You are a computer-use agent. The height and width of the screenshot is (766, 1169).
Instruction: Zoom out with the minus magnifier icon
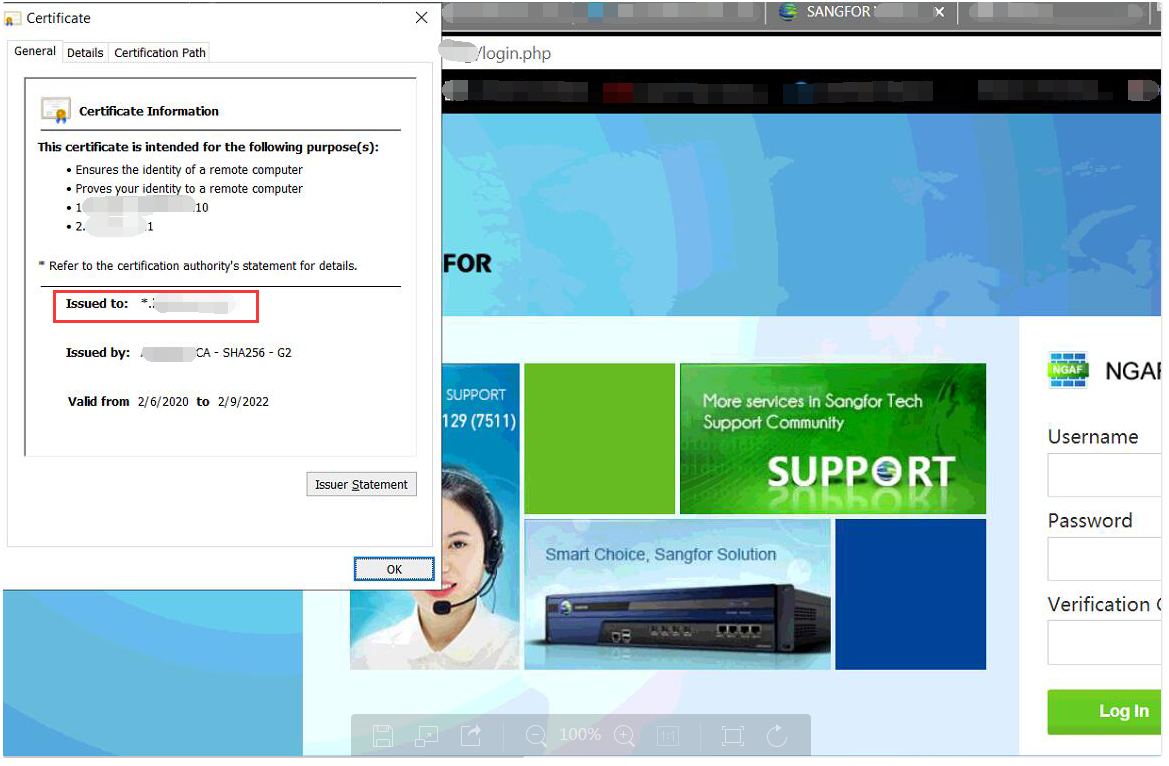coord(537,737)
